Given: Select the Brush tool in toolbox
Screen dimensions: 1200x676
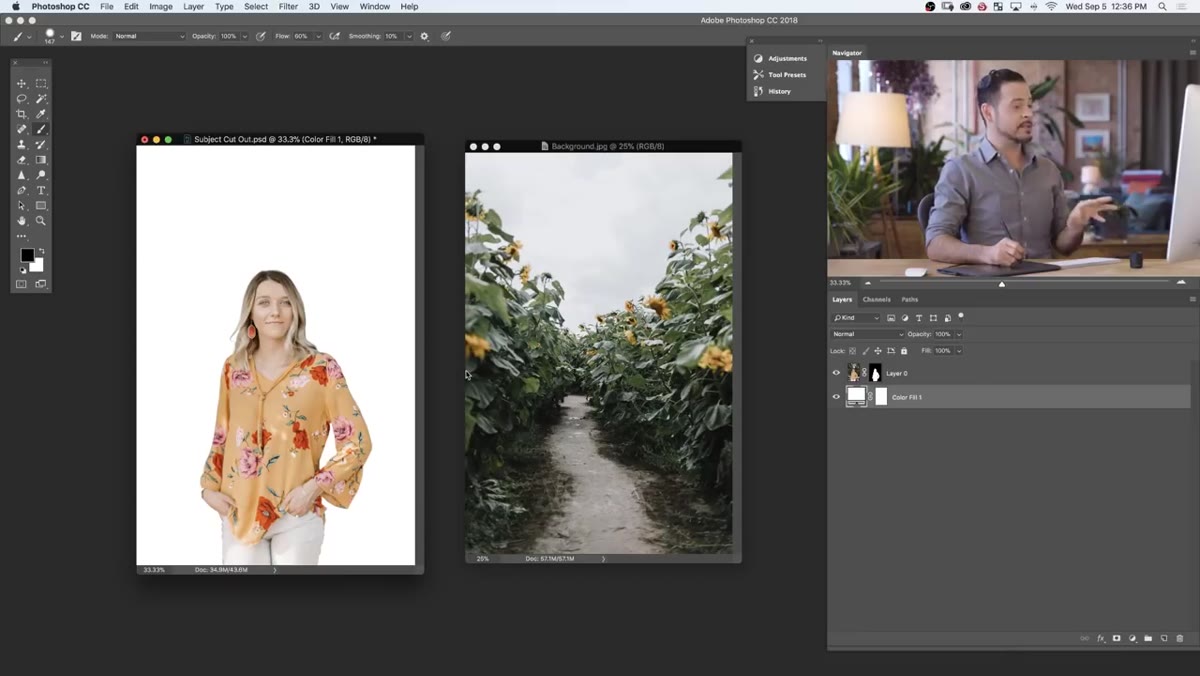Looking at the screenshot, I should coord(41,129).
